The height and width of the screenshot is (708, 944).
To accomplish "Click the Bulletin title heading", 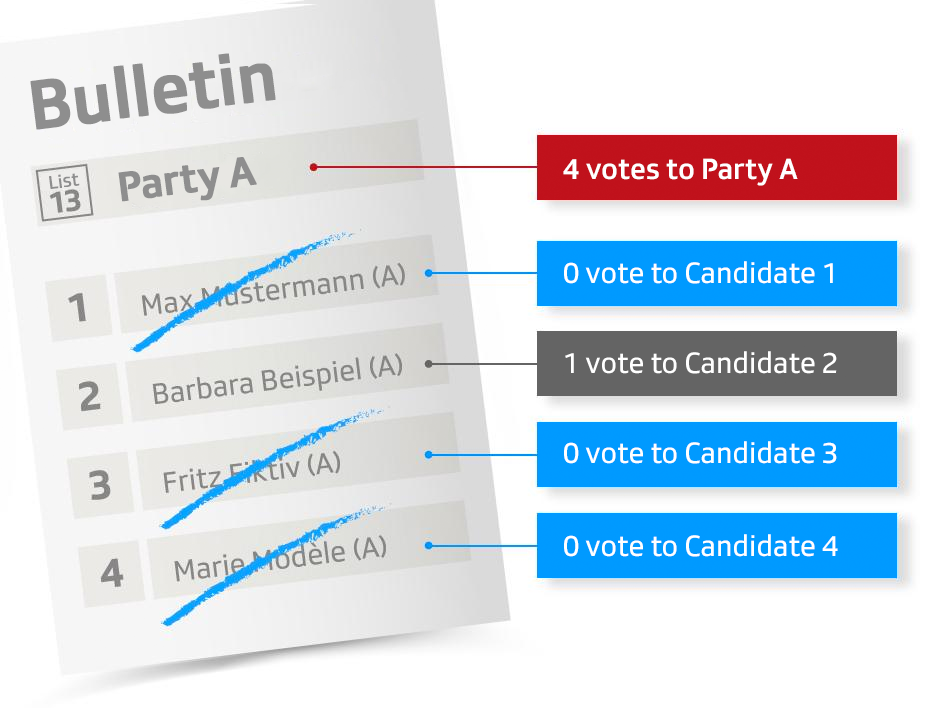I will tap(153, 92).
